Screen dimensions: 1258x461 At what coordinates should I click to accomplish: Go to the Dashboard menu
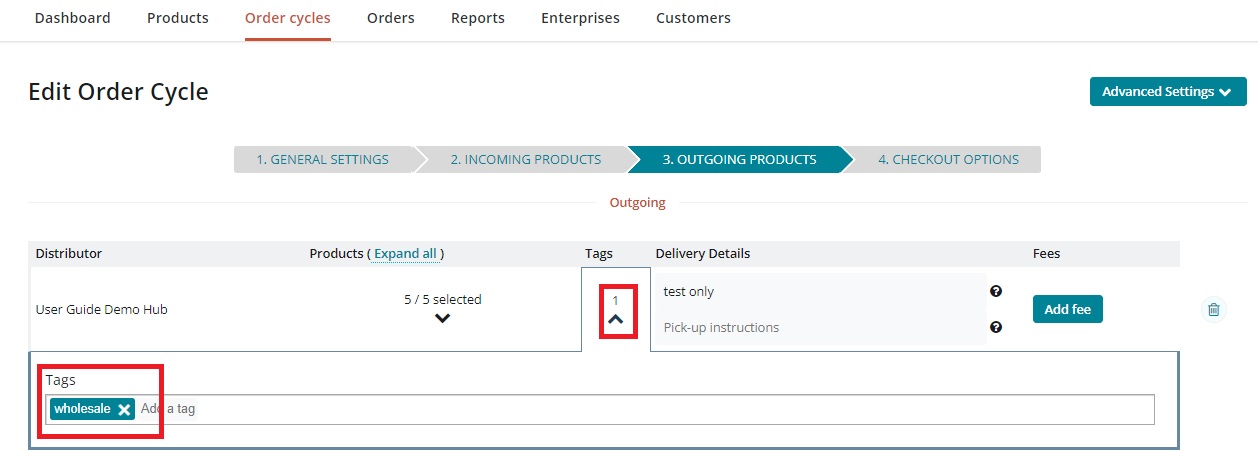72,18
